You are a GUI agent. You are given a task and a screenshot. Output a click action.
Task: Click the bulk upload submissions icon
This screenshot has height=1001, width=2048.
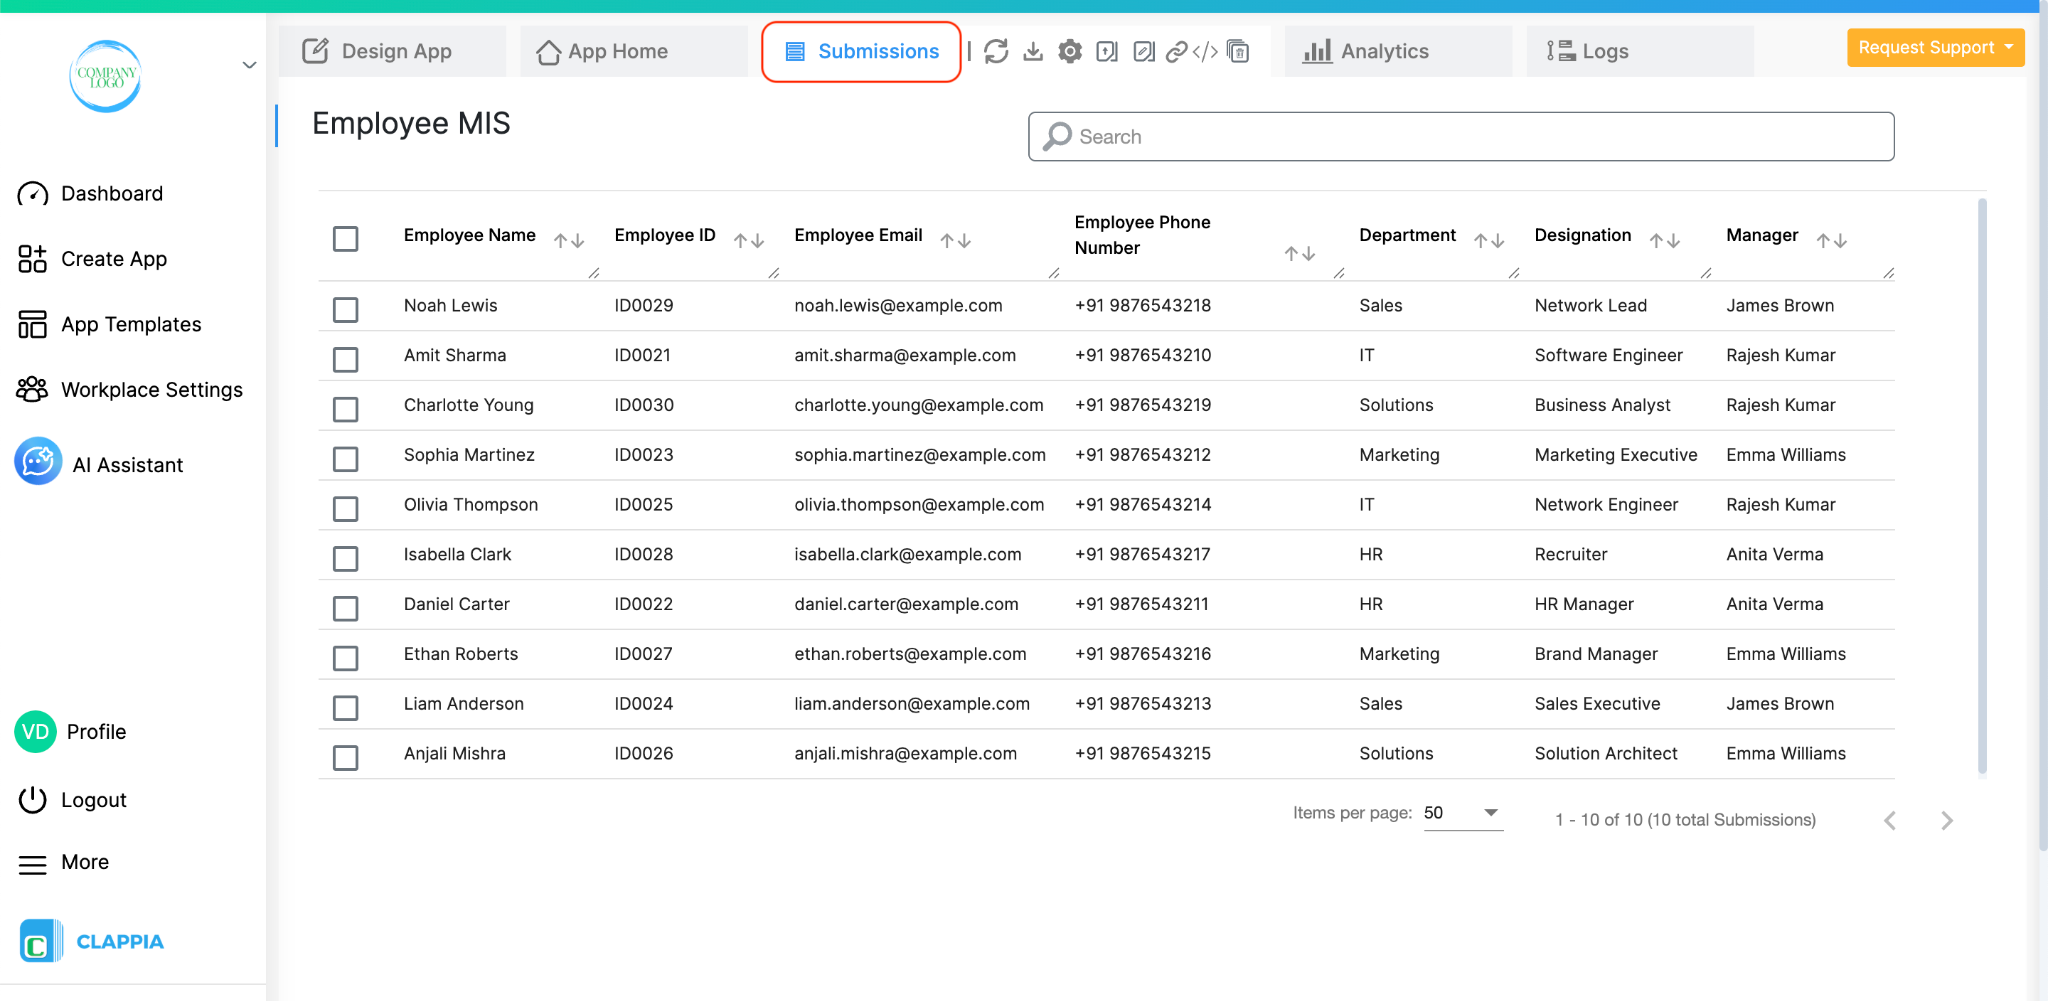tap(1107, 51)
